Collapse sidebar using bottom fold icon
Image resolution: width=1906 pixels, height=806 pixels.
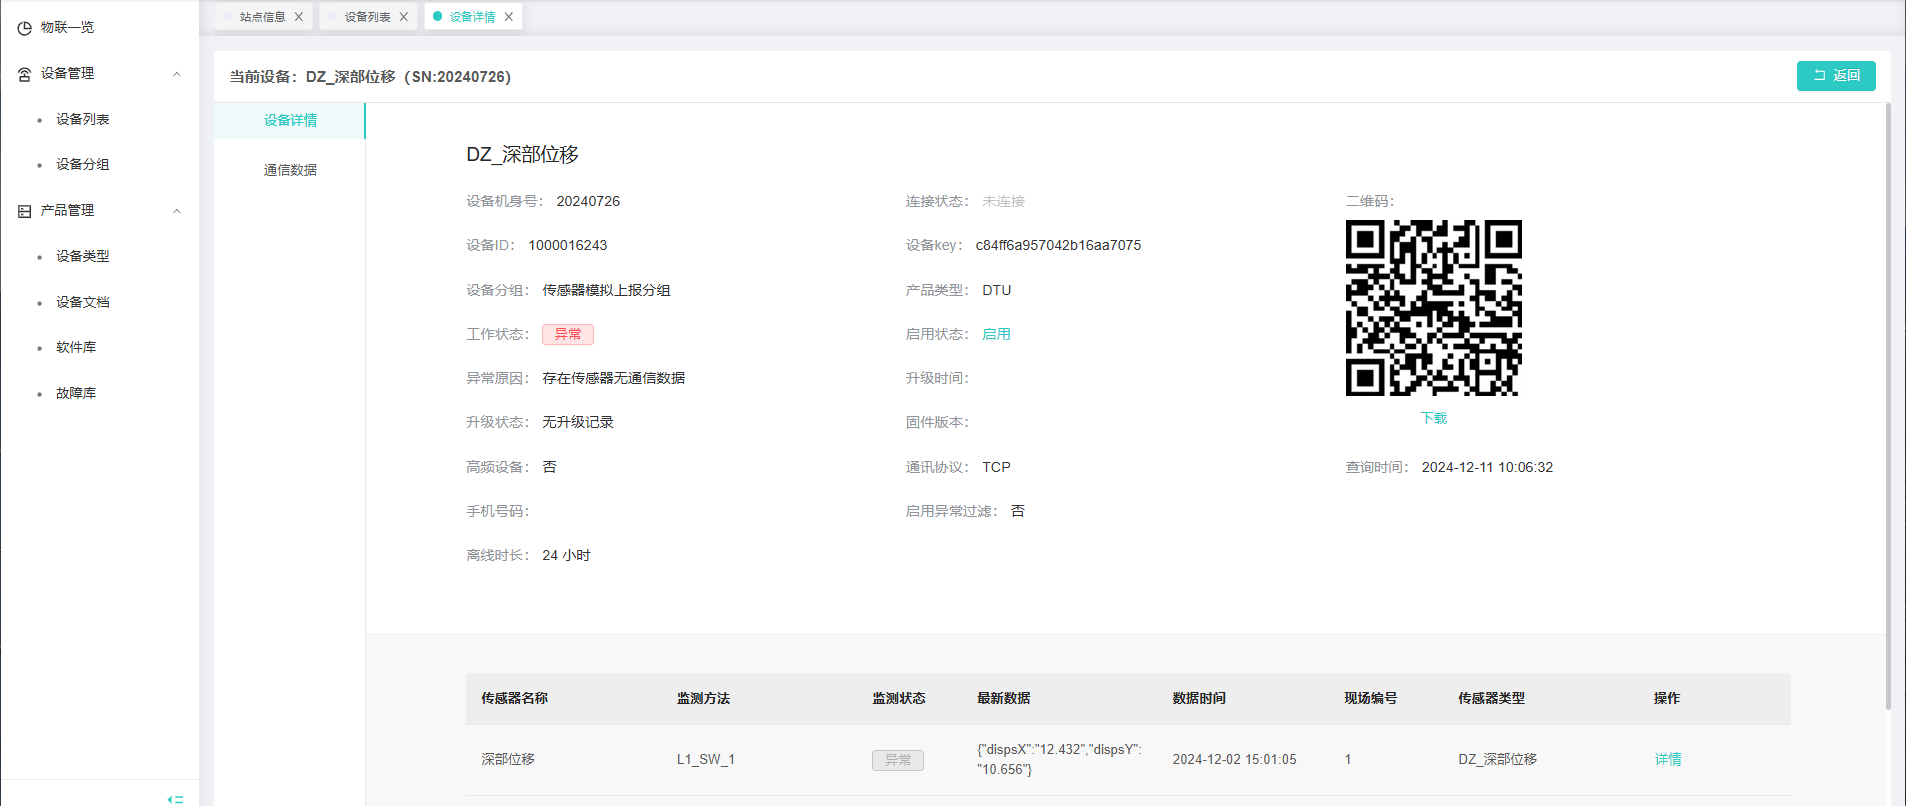[176, 798]
